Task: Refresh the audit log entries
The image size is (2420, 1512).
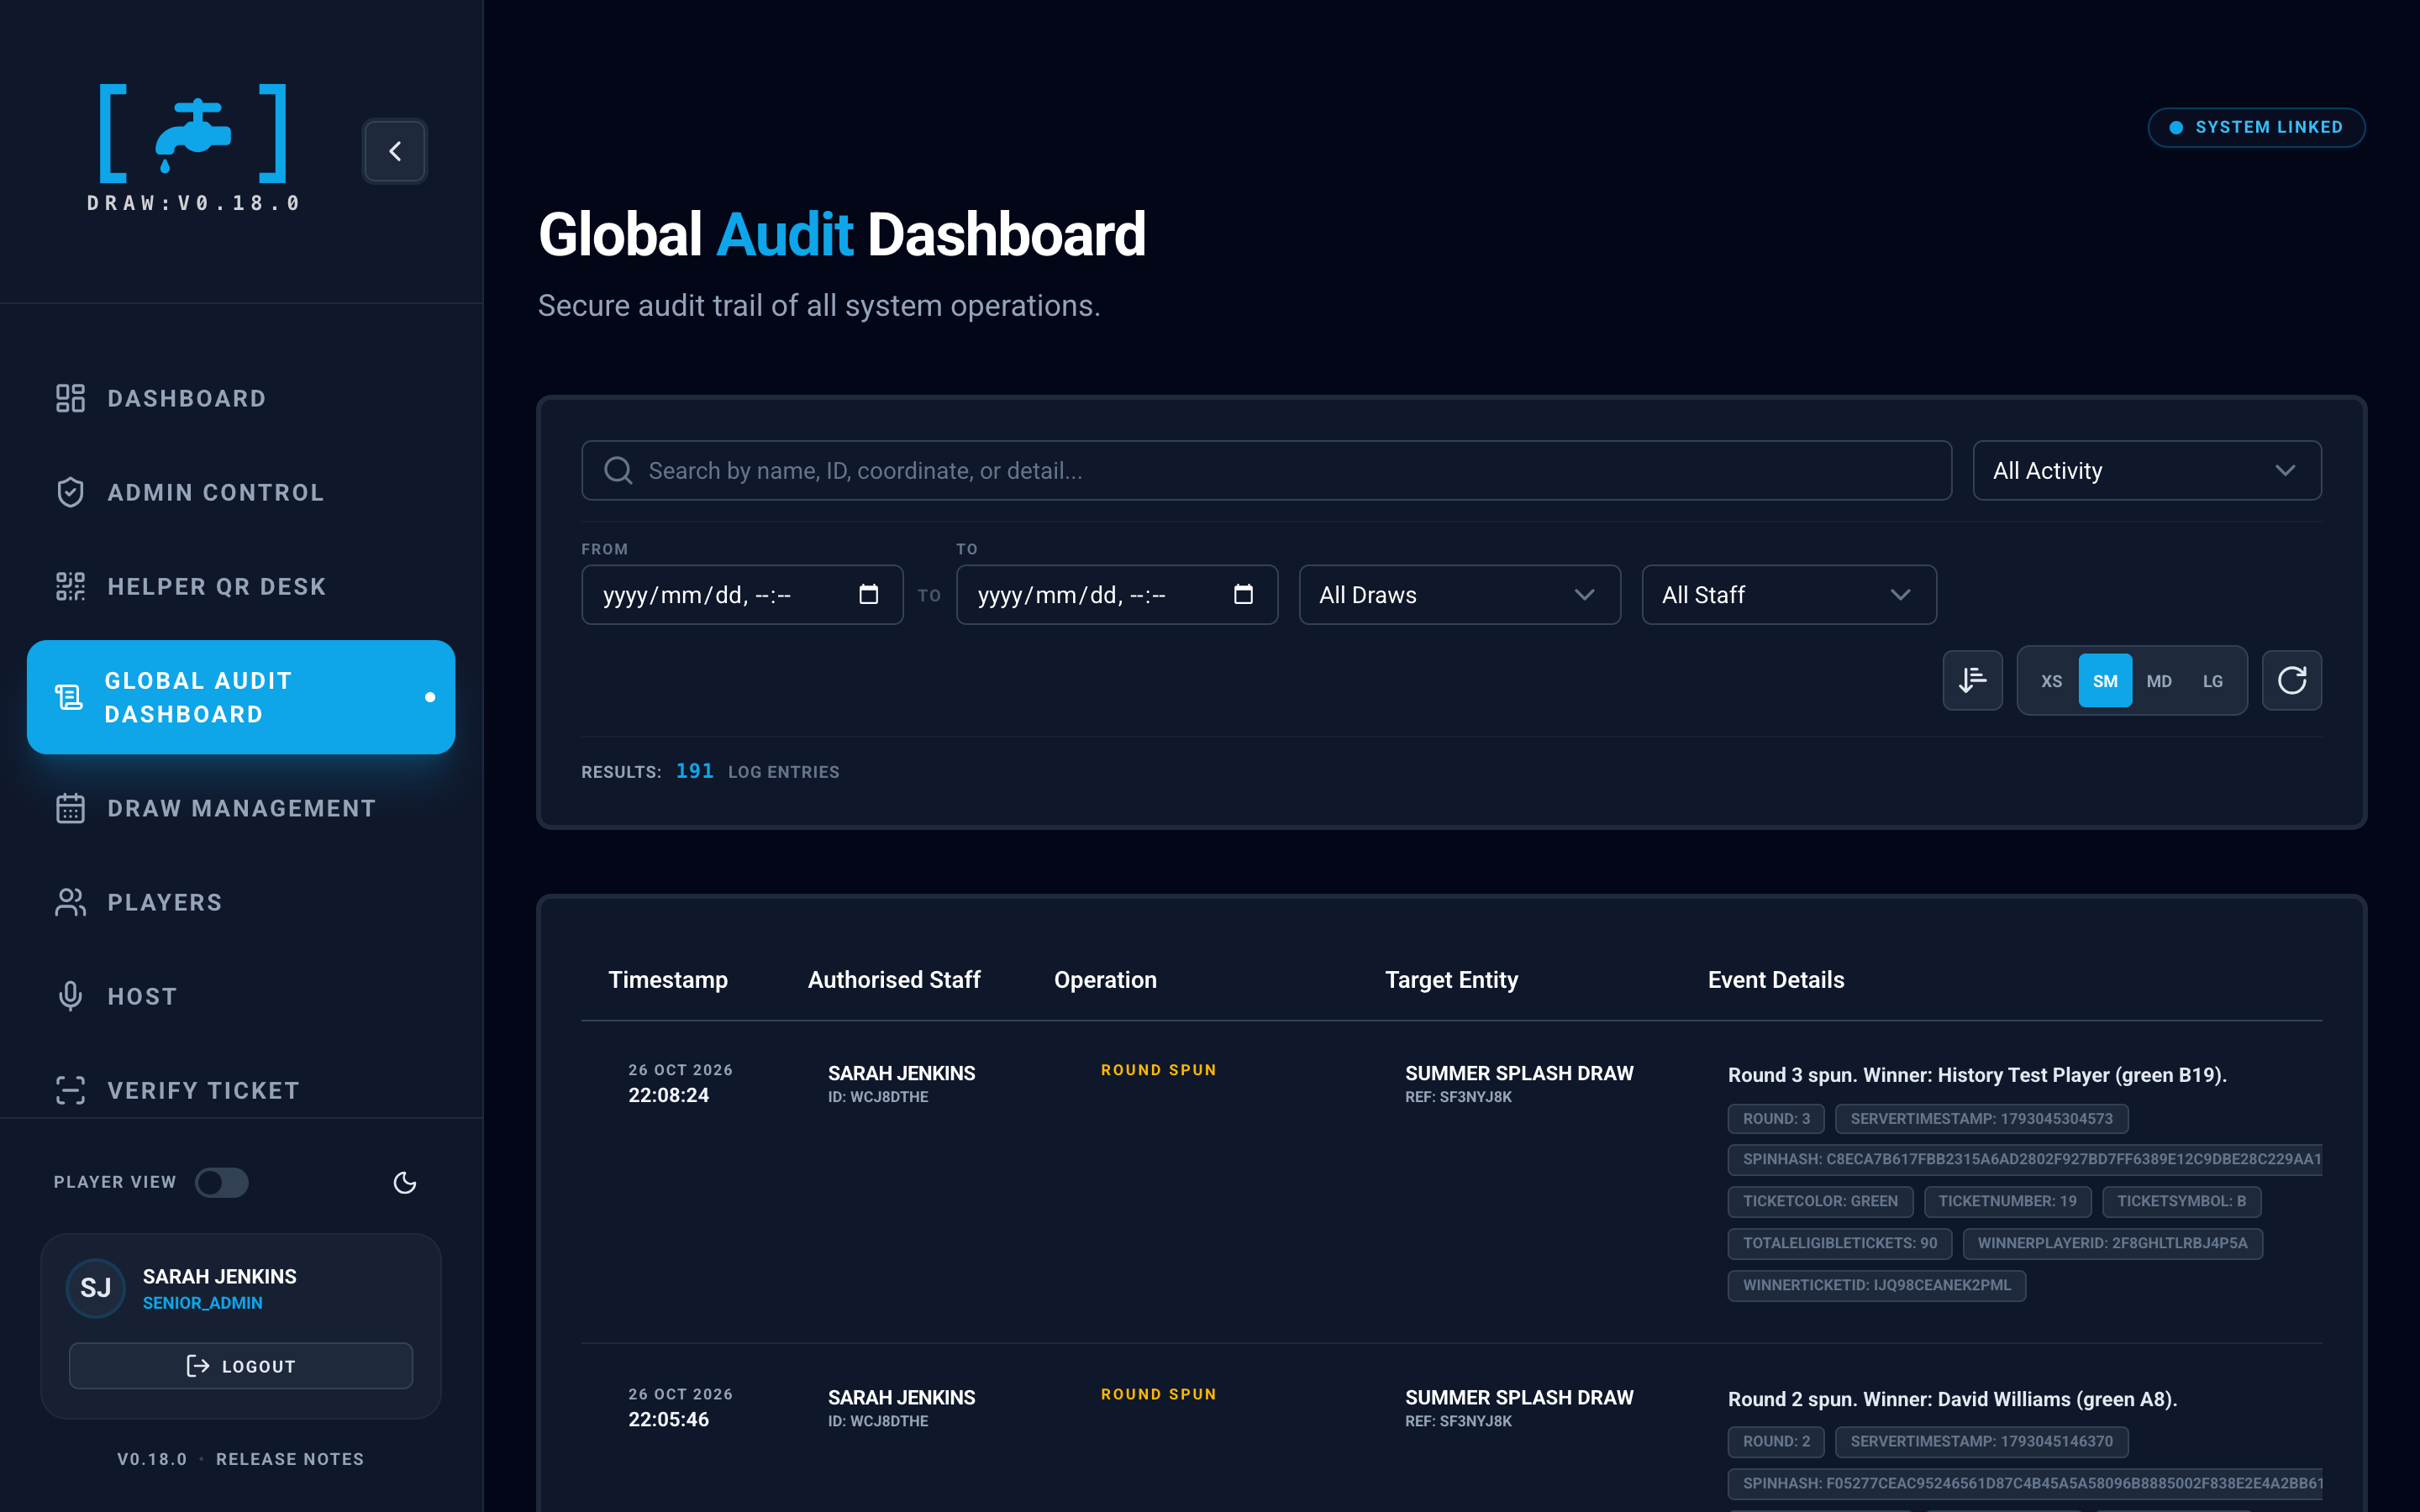Action: 2291,680
